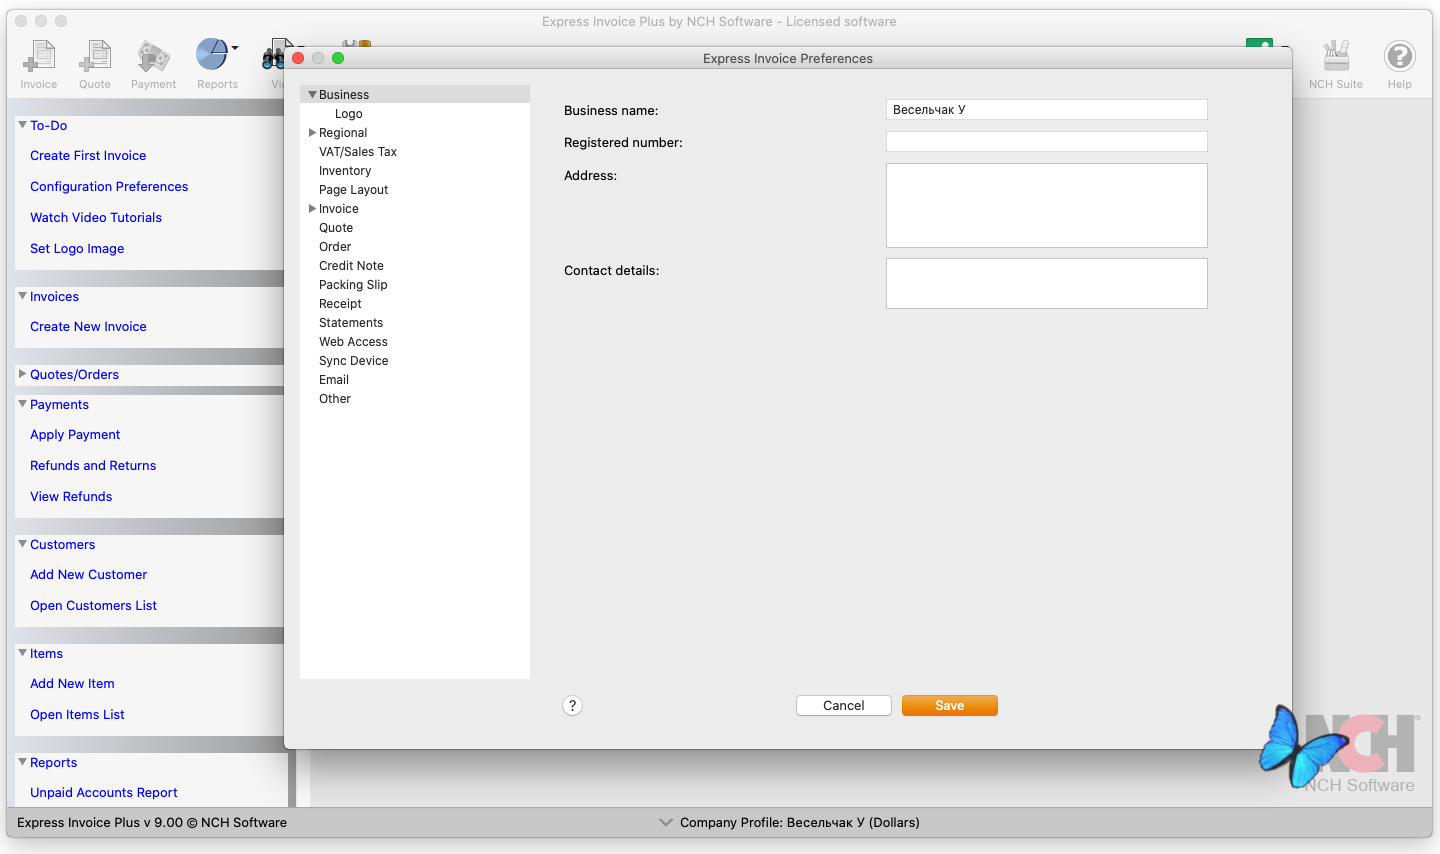Collapse the Business tree node
Screen dimensions: 1440x854
312,94
